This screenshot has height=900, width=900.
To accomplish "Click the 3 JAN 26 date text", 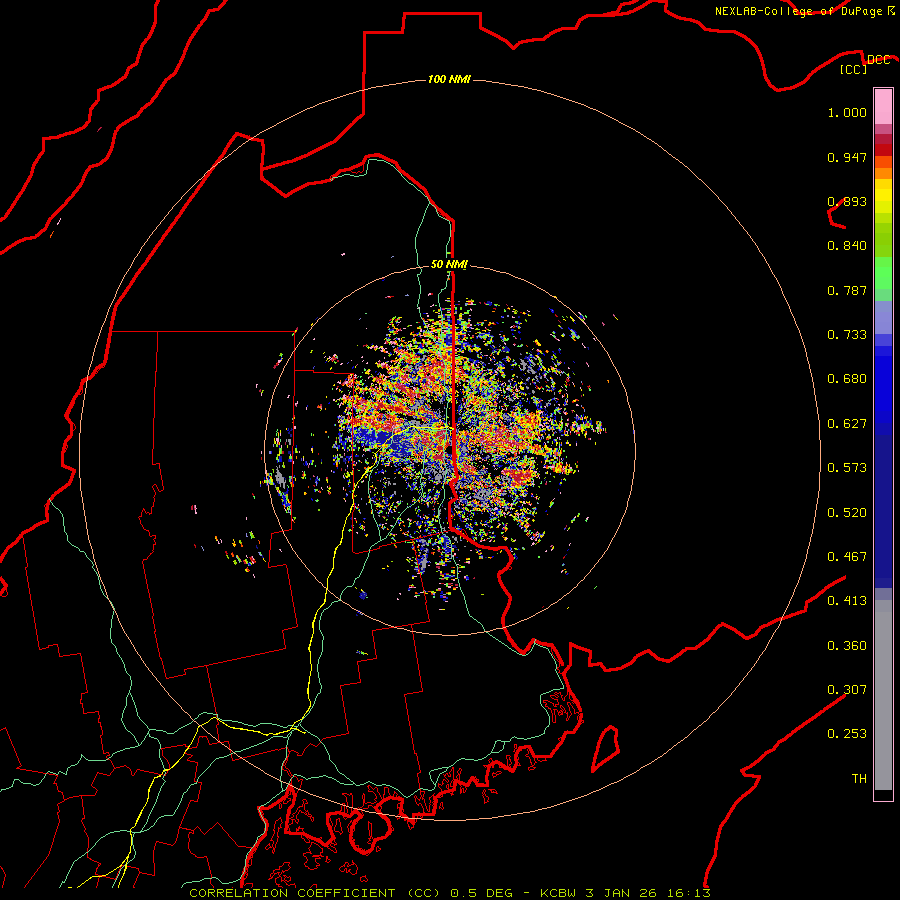I will [624, 893].
